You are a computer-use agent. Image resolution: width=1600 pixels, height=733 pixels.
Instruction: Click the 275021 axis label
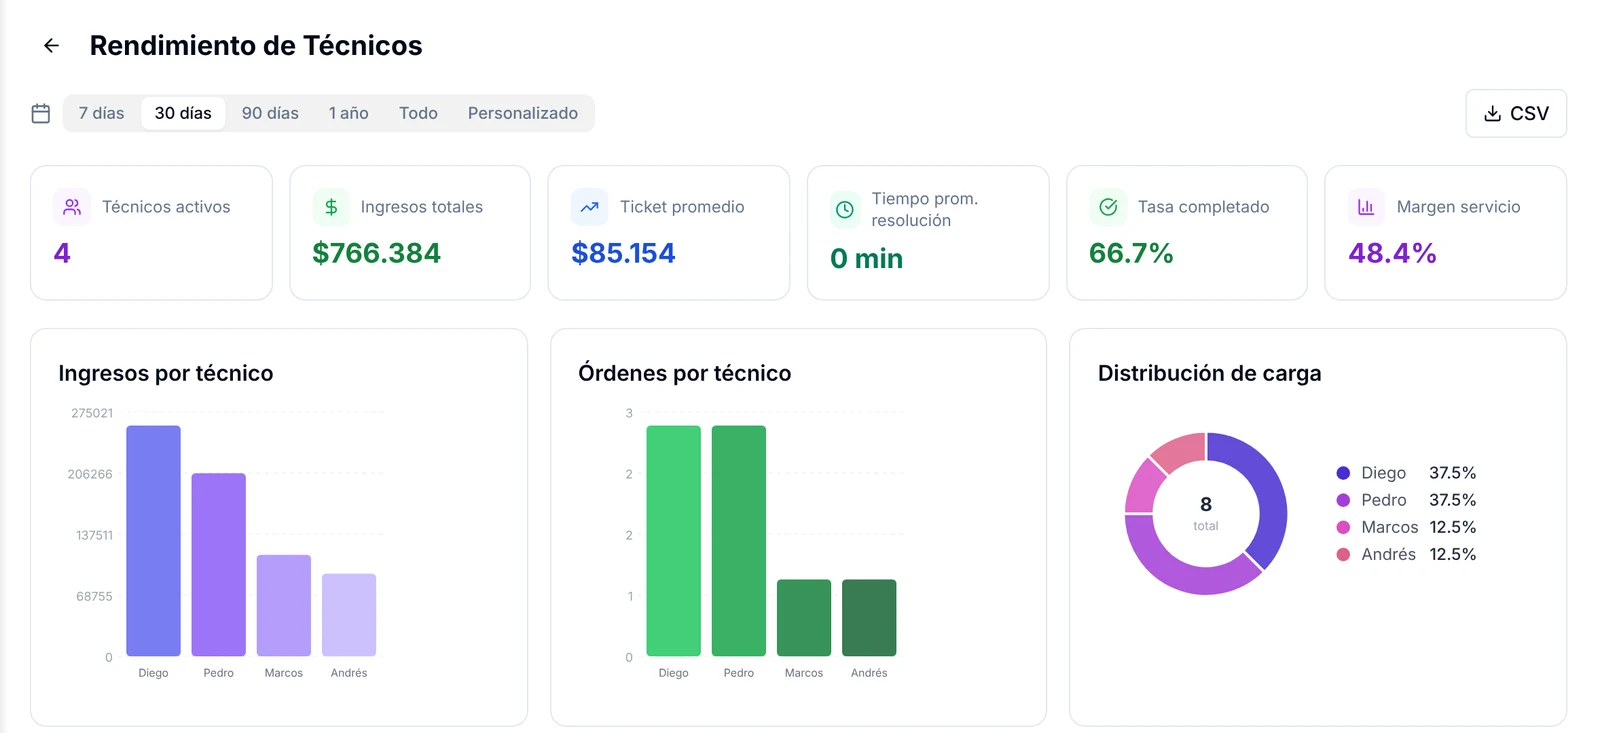pos(92,413)
